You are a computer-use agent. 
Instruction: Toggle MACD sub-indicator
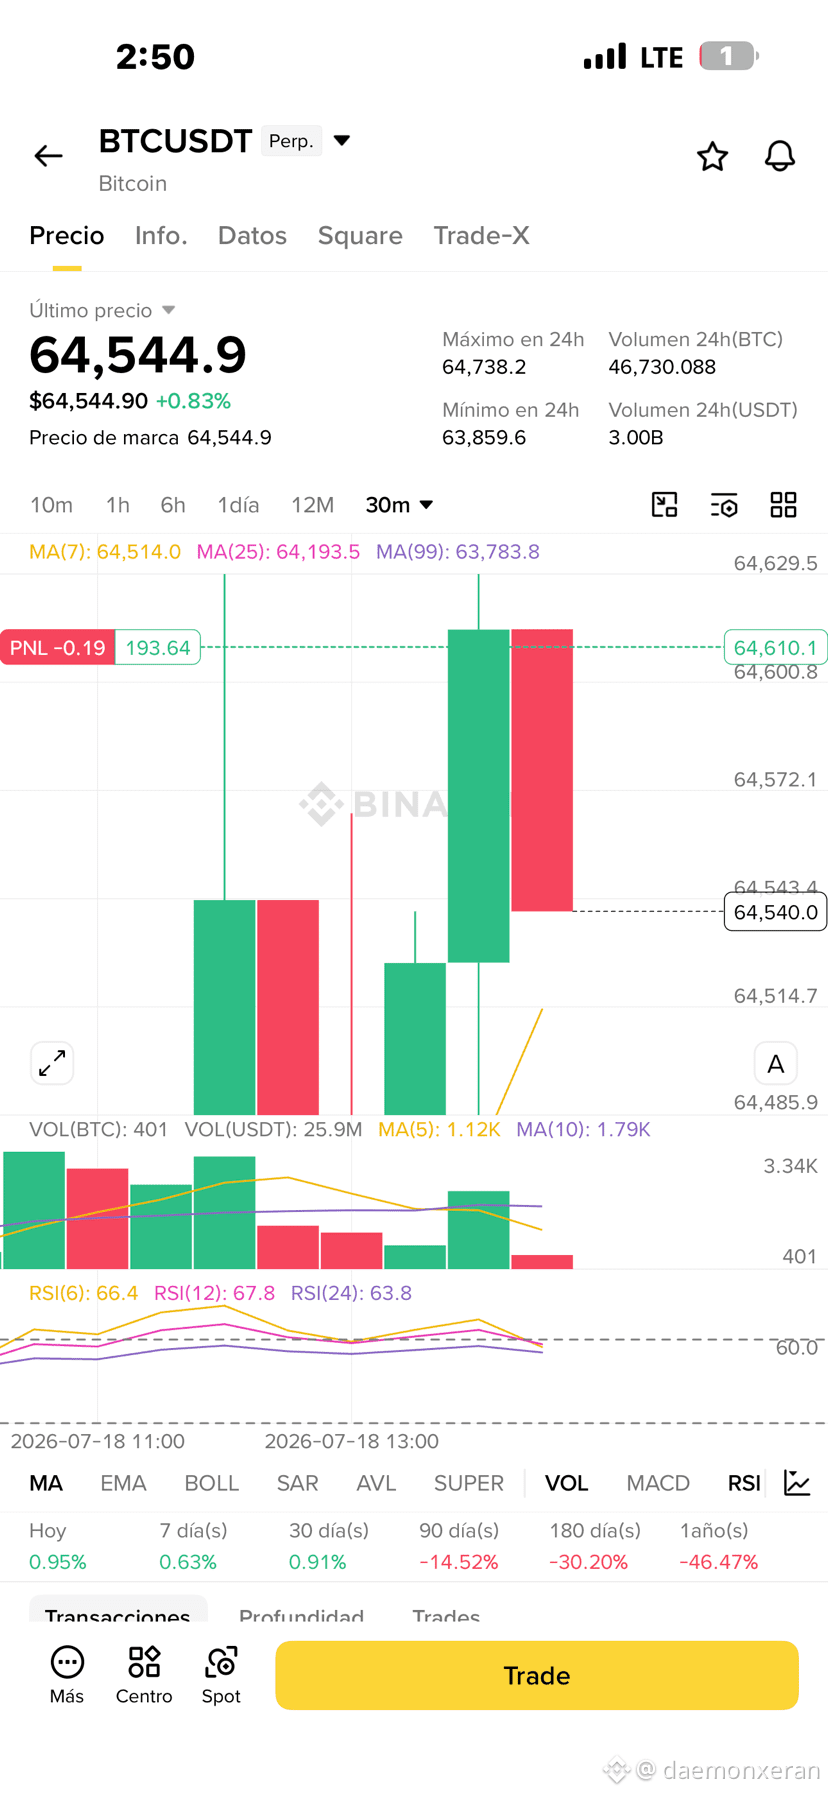coord(658,1483)
